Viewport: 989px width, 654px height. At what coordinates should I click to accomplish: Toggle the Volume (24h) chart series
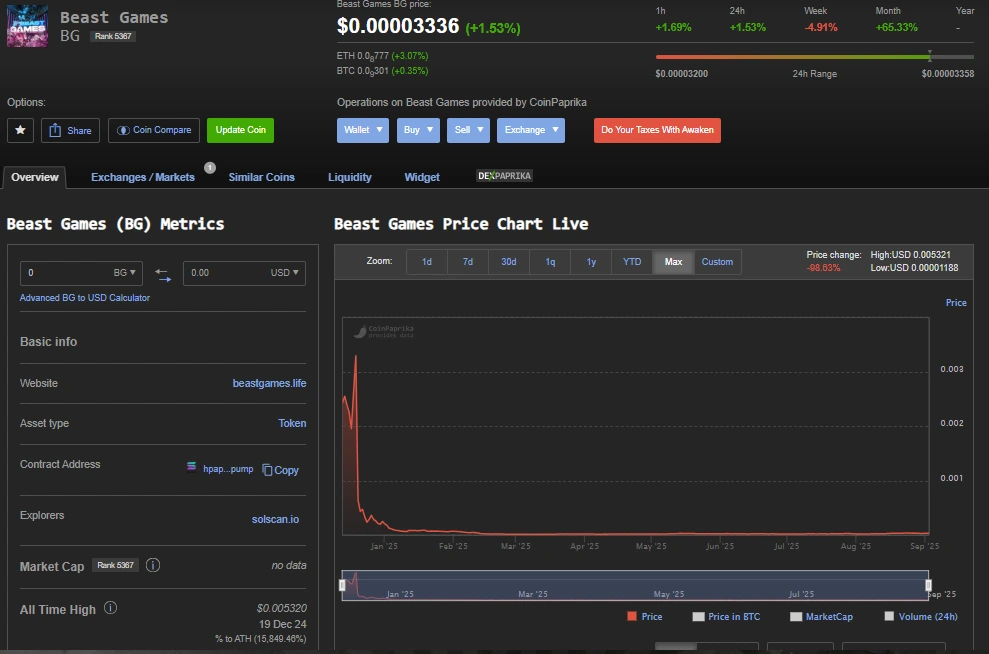click(x=889, y=617)
